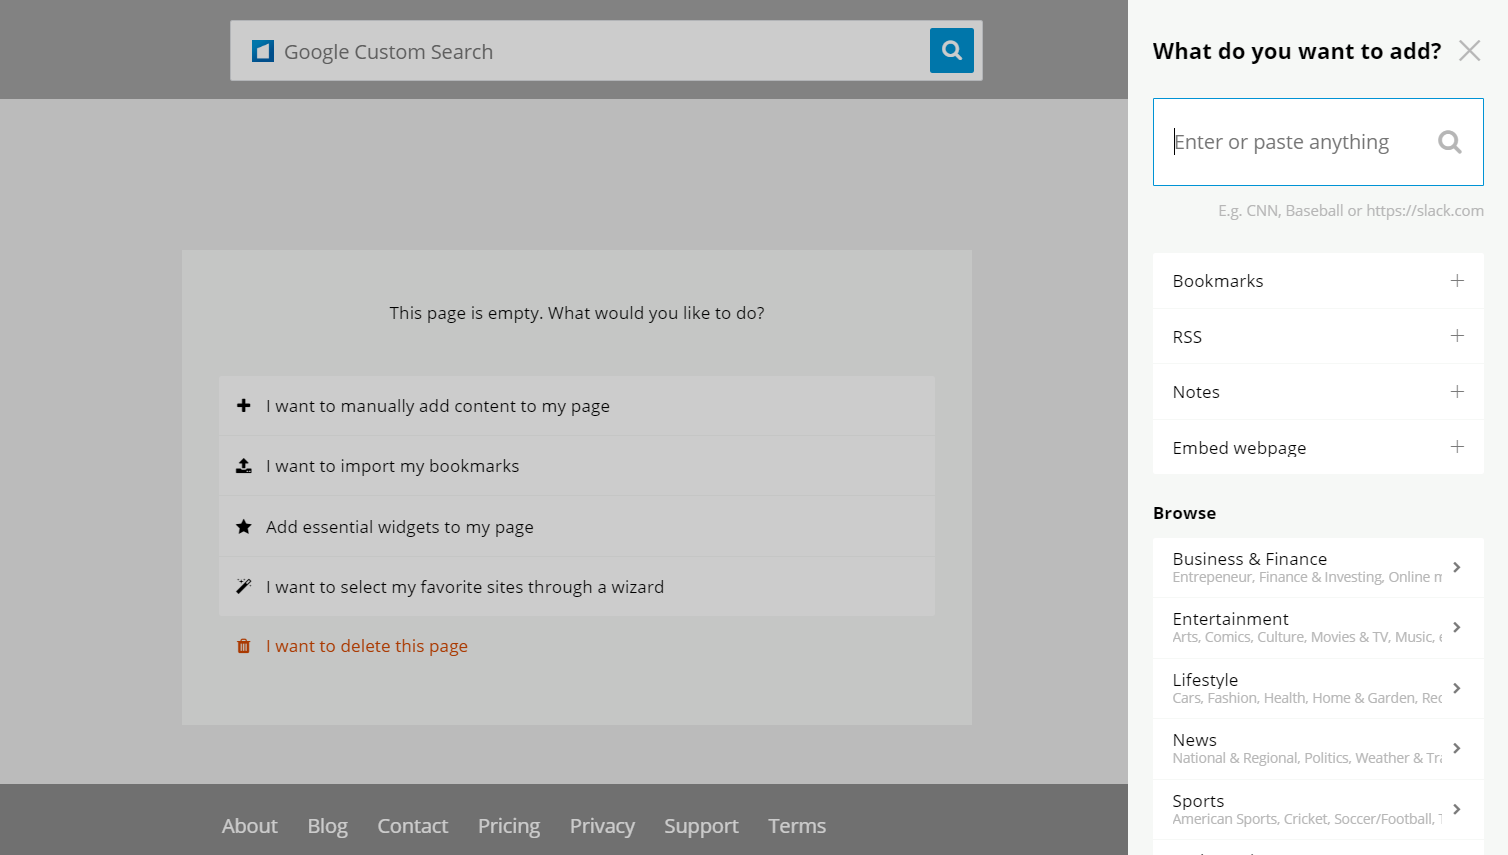Image resolution: width=1508 pixels, height=855 pixels.
Task: Click the trash icon next to delete page option
Action: coord(243,646)
